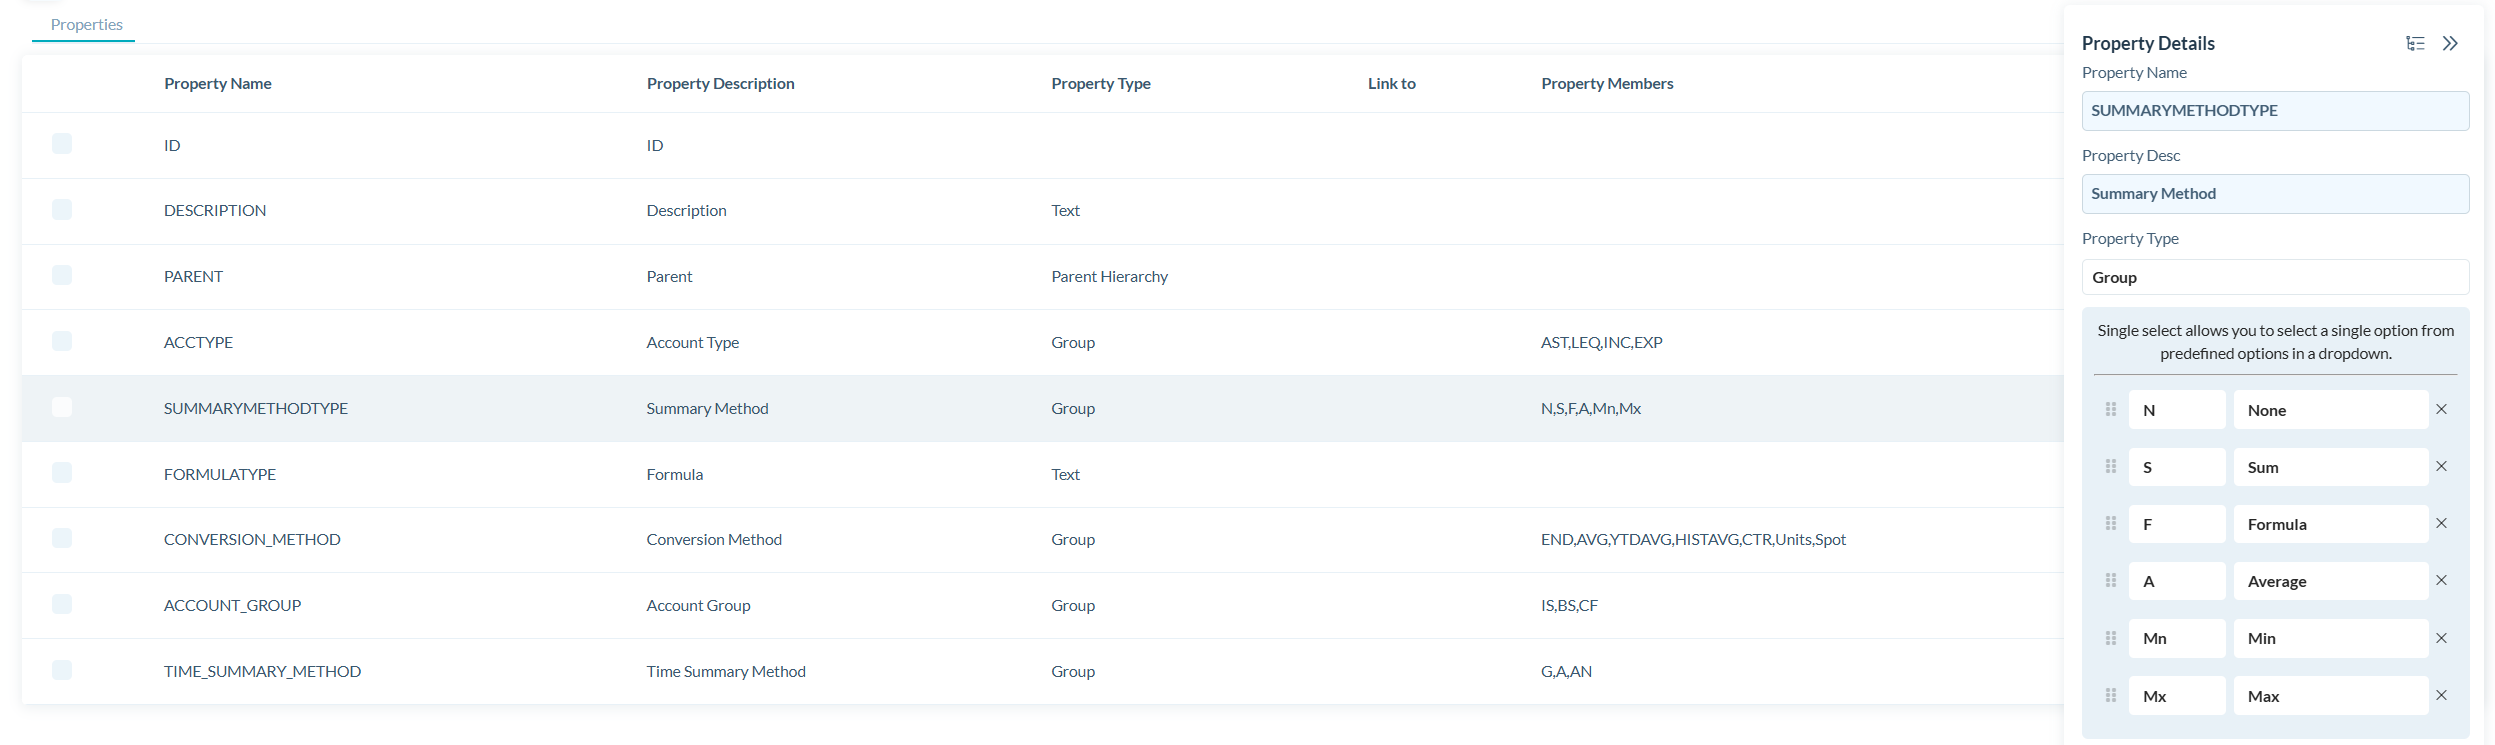The width and height of the screenshot is (2495, 745).
Task: Select the checkbox for the FORMULATYPE property
Action: (x=62, y=472)
